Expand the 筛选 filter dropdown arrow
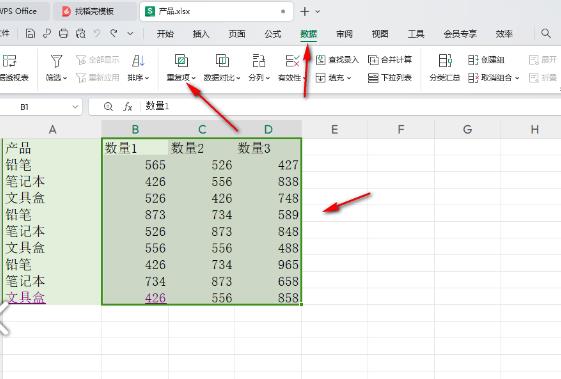 click(x=65, y=78)
